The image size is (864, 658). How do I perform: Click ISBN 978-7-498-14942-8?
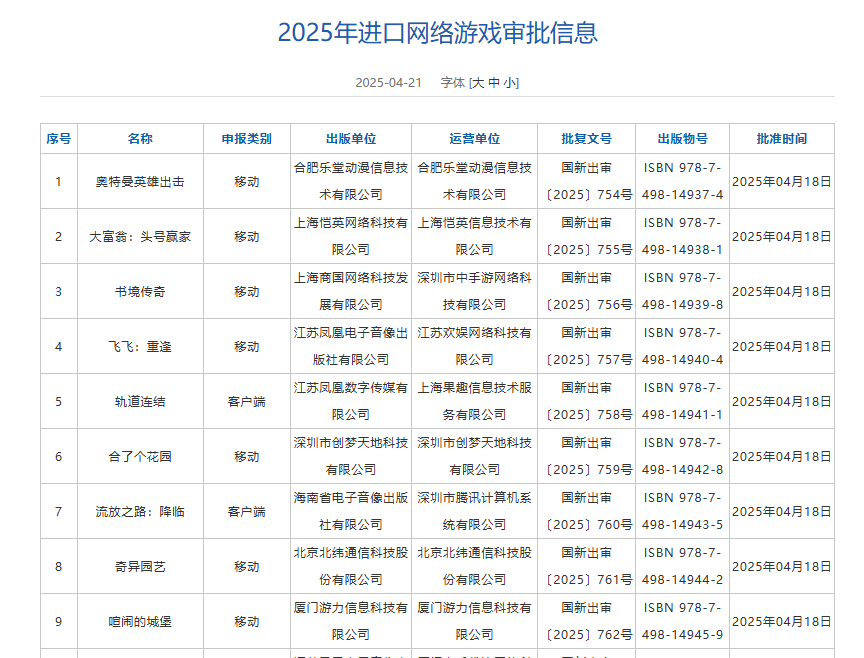(x=683, y=456)
